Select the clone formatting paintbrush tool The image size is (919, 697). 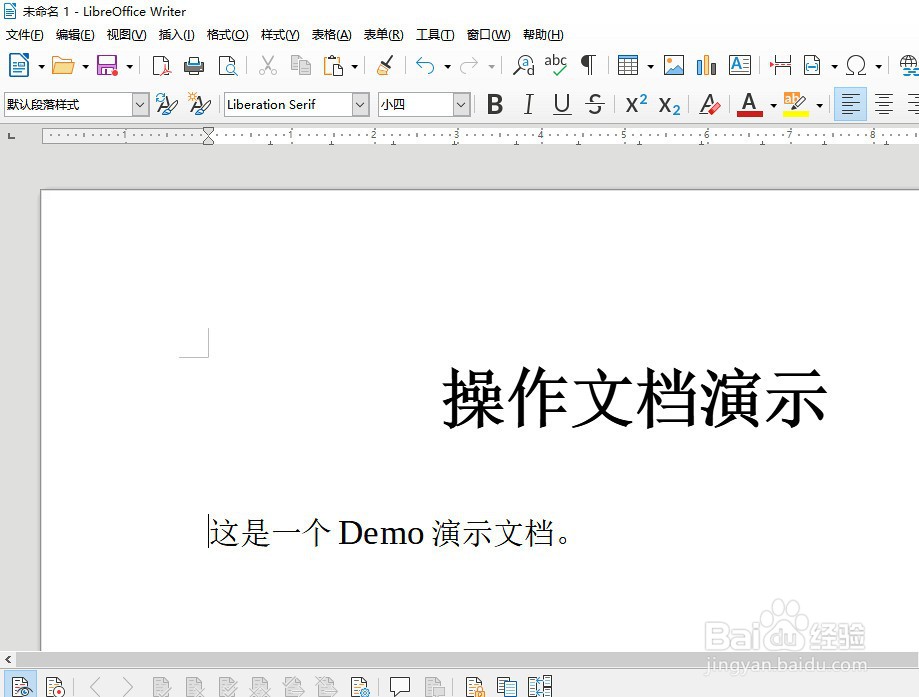coord(385,65)
